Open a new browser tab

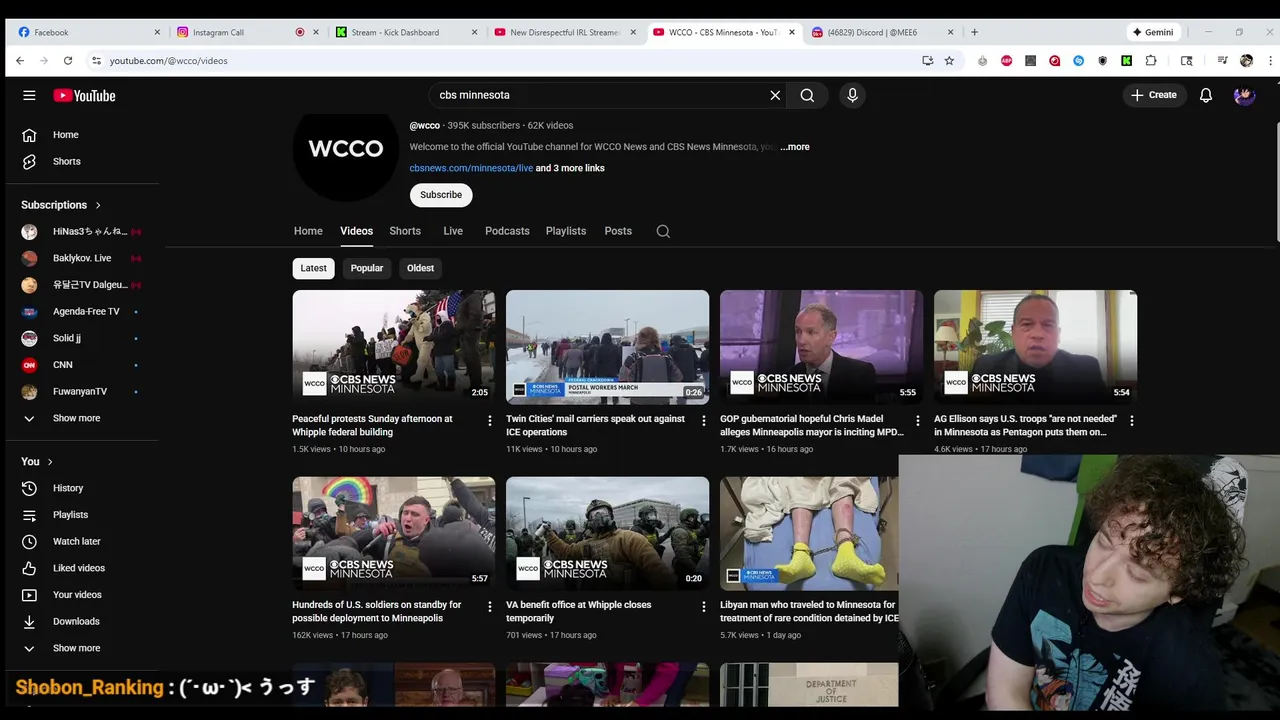(x=974, y=32)
